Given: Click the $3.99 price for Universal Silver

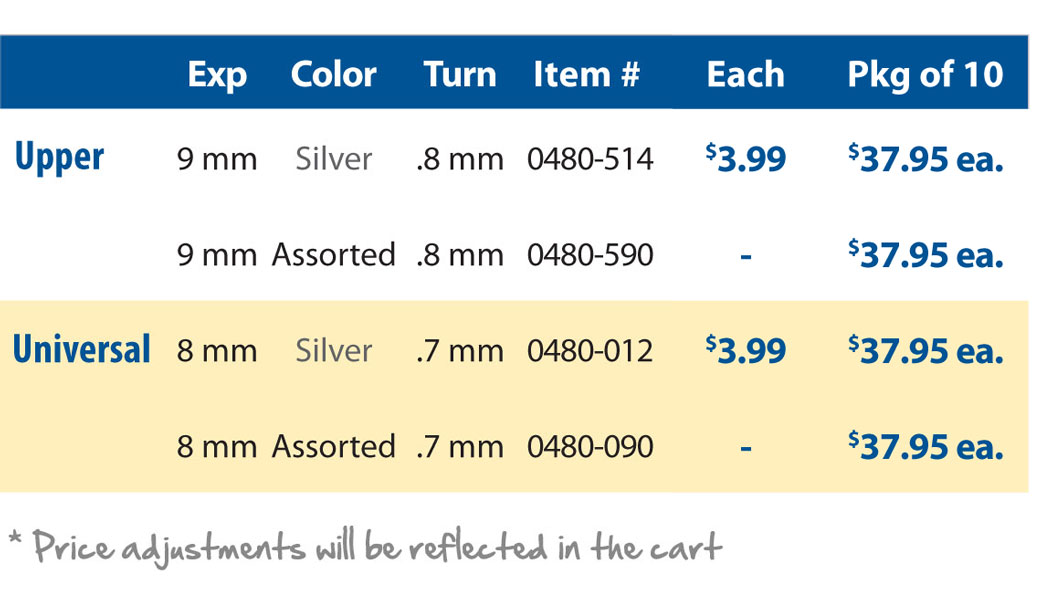Looking at the screenshot, I should point(745,350).
